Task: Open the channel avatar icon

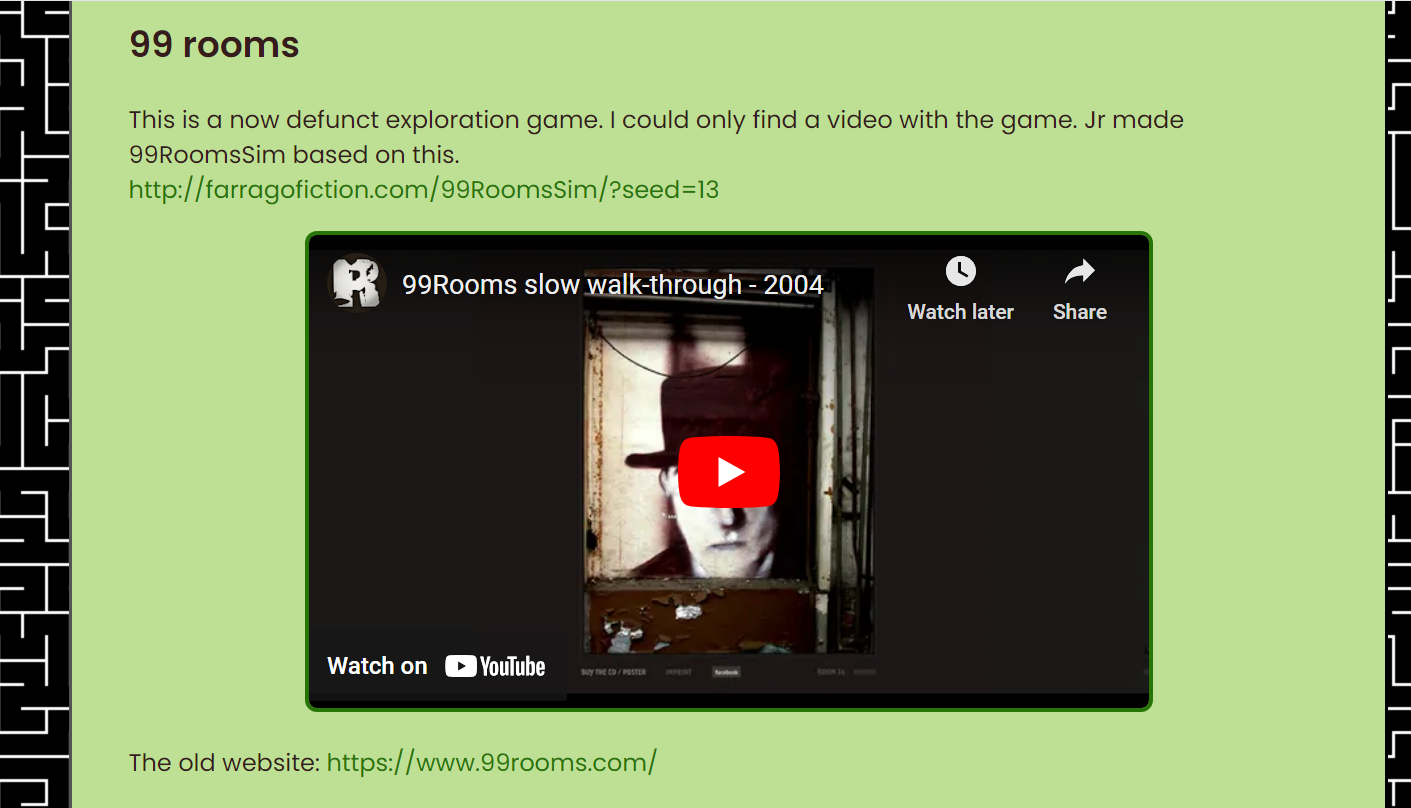Action: coord(358,283)
